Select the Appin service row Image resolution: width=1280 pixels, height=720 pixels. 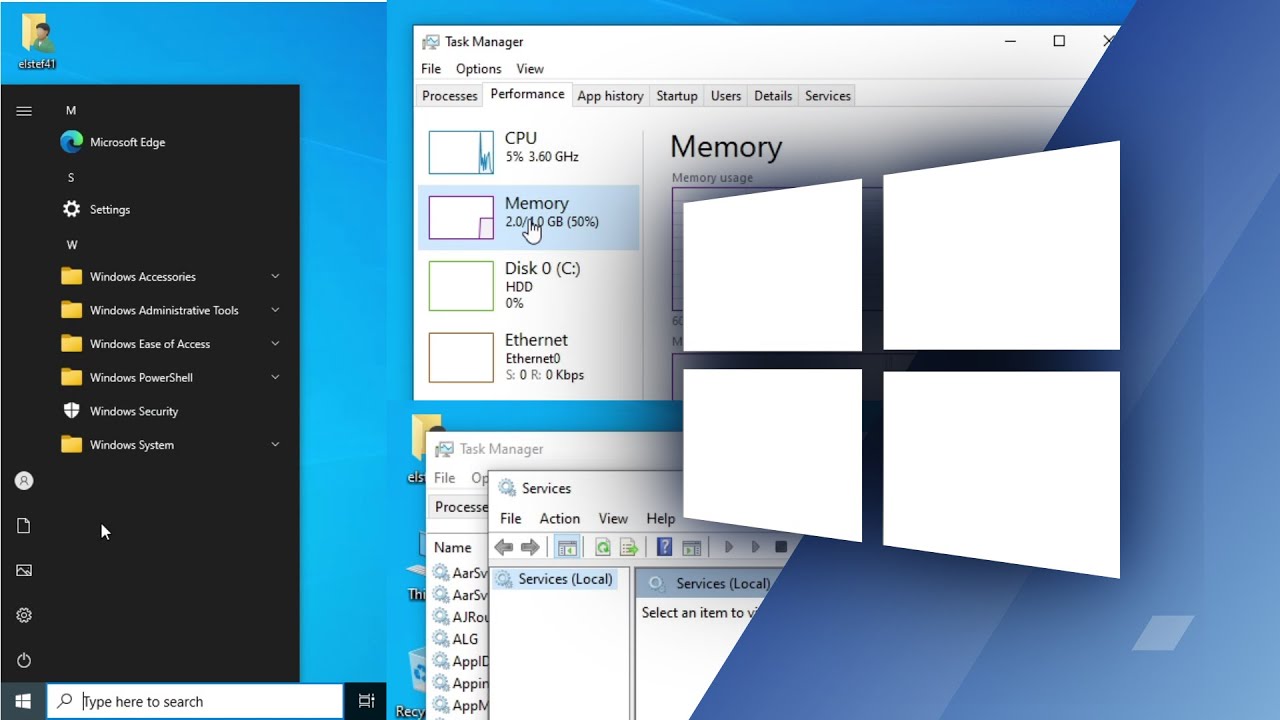459,683
